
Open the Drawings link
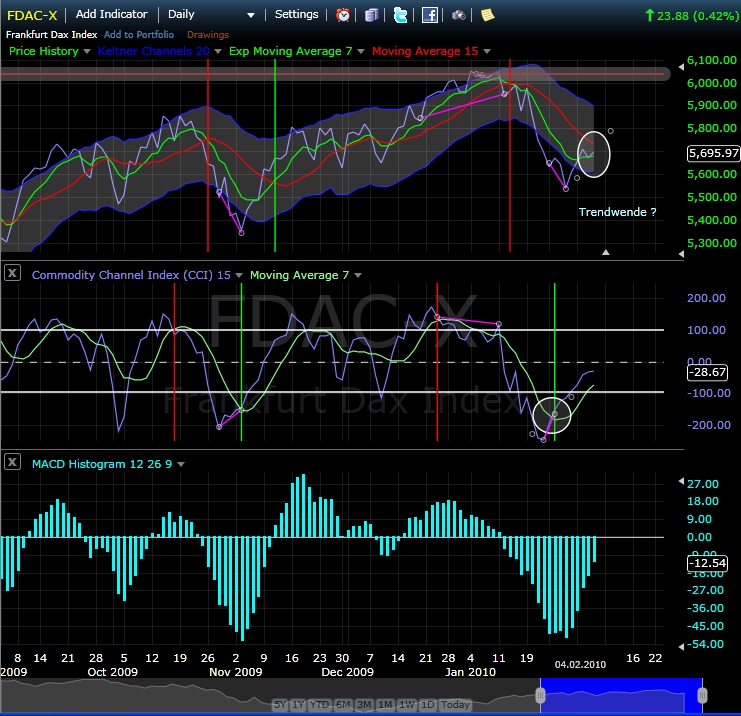208,35
